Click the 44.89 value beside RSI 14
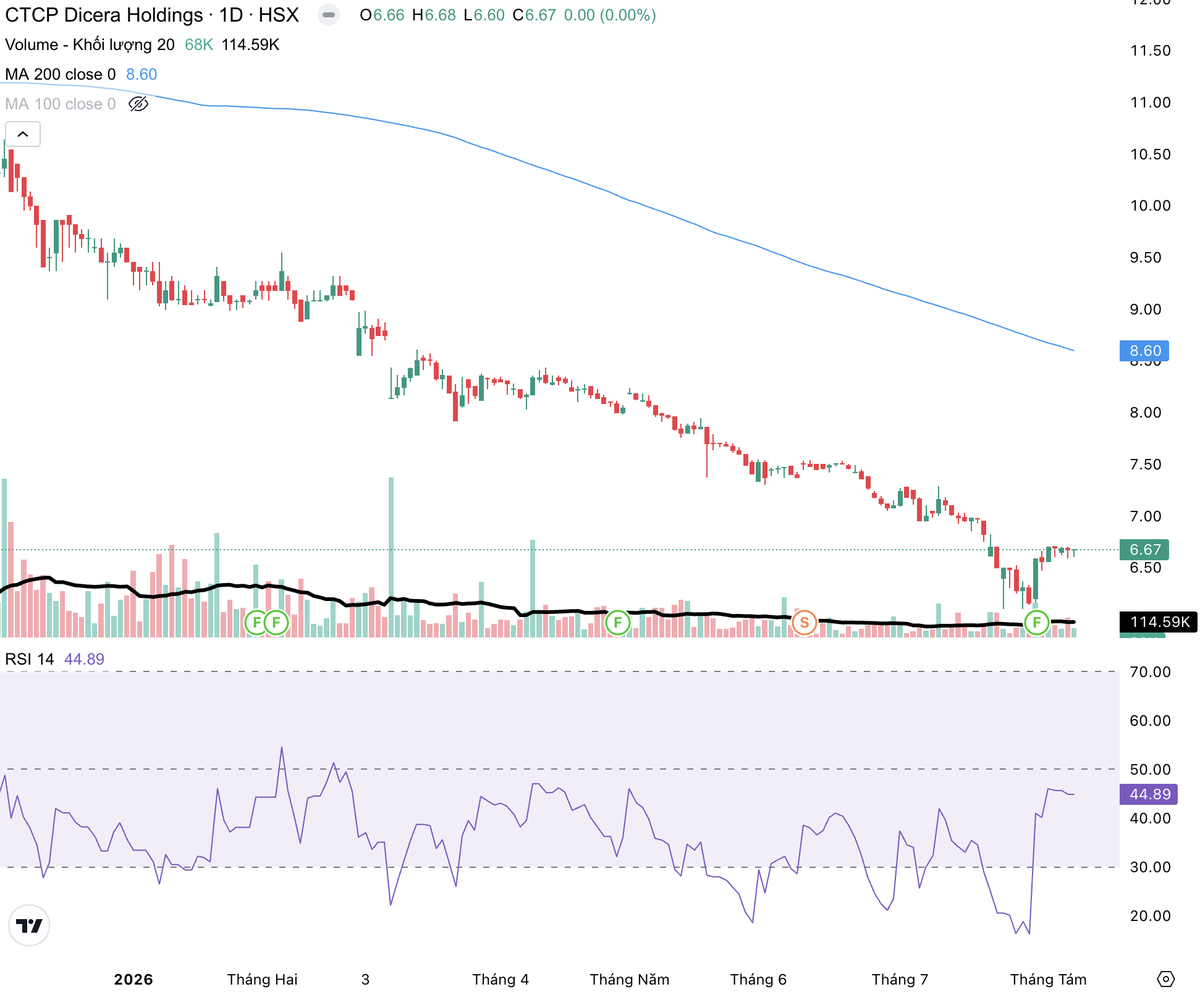The height and width of the screenshot is (992, 1200). pos(84,659)
